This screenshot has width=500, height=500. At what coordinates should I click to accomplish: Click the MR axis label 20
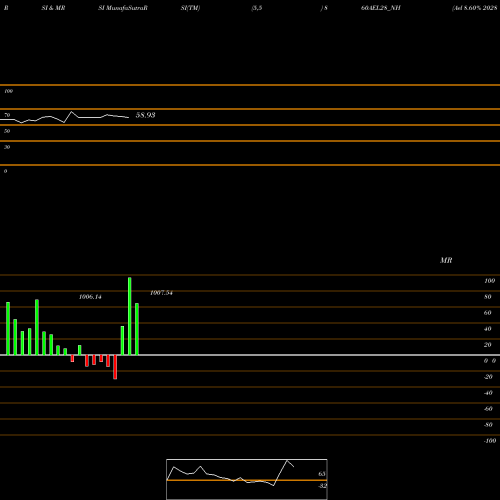(x=488, y=345)
